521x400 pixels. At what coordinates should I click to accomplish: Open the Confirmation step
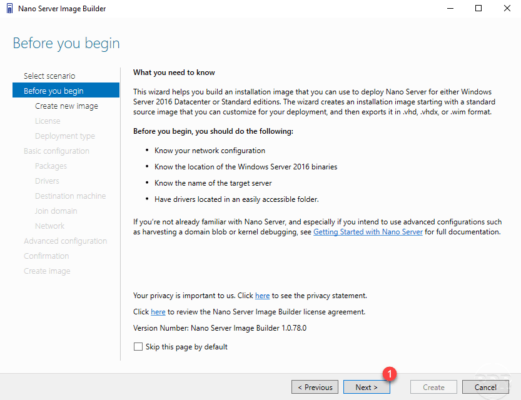[46, 256]
